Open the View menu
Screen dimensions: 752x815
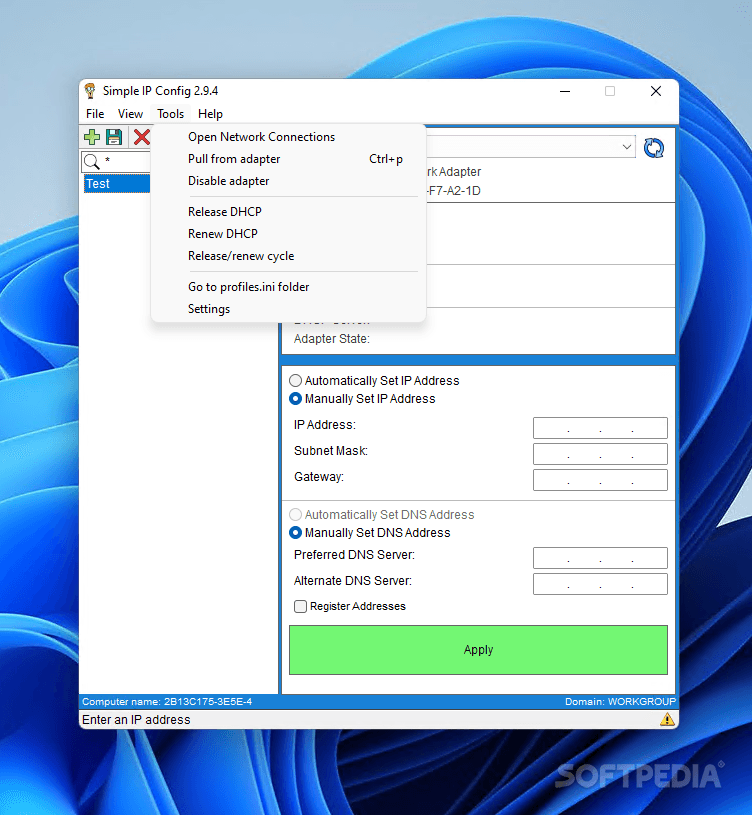130,114
